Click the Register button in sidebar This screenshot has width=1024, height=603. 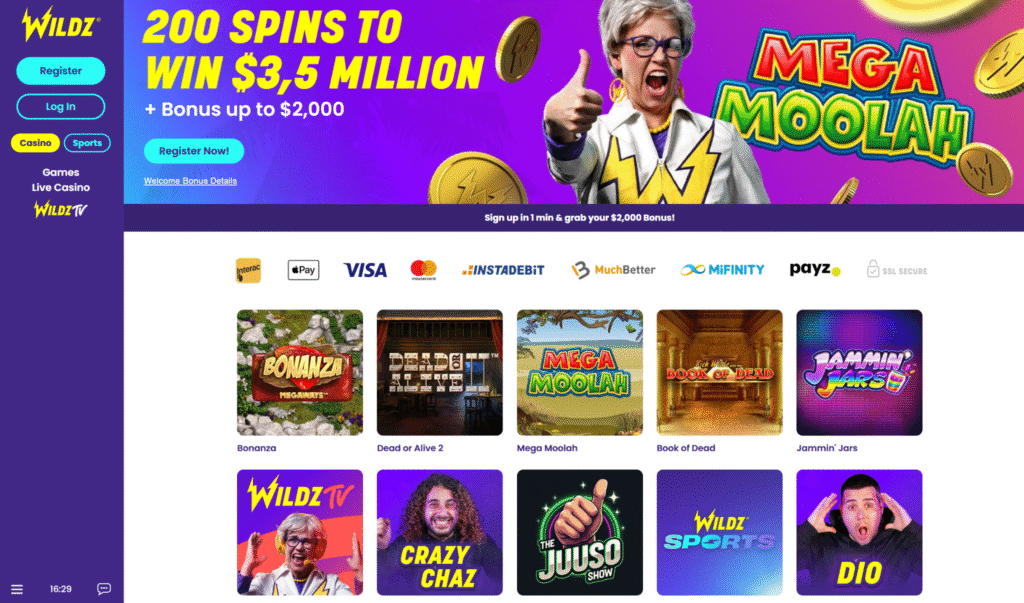(61, 71)
